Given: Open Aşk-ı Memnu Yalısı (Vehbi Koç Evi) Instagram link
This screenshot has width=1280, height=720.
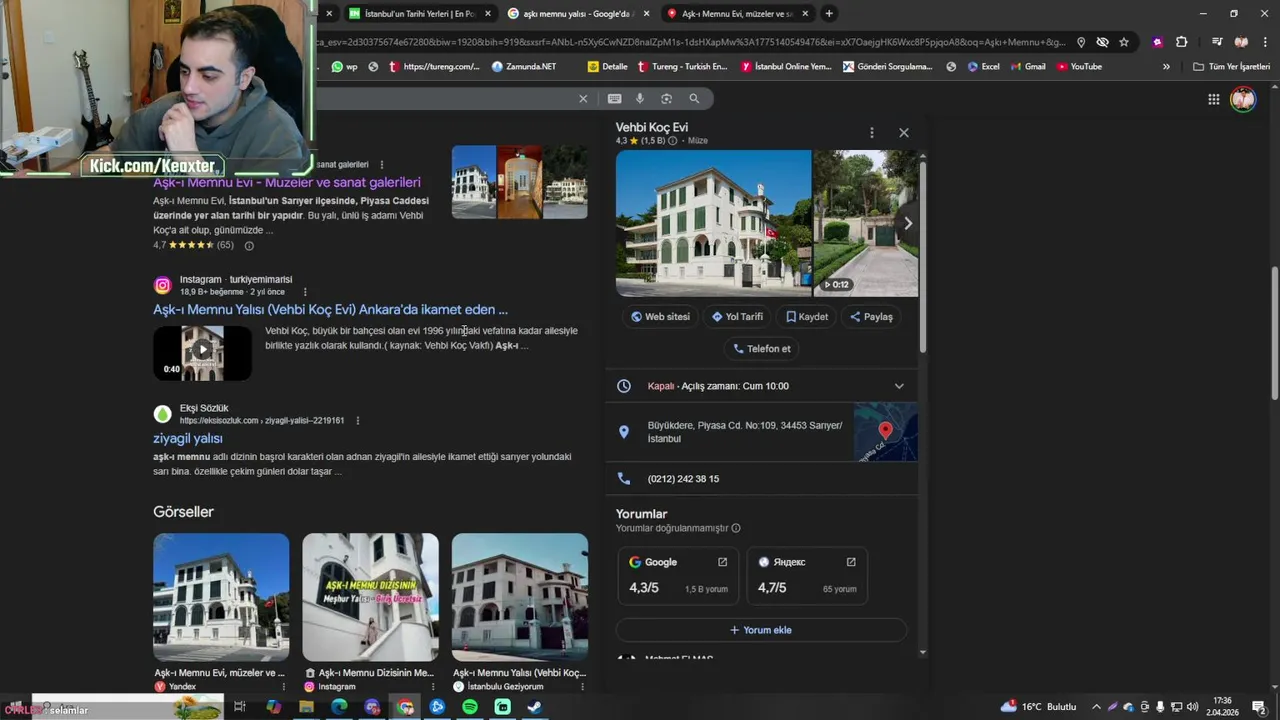Looking at the screenshot, I should tap(330, 310).
